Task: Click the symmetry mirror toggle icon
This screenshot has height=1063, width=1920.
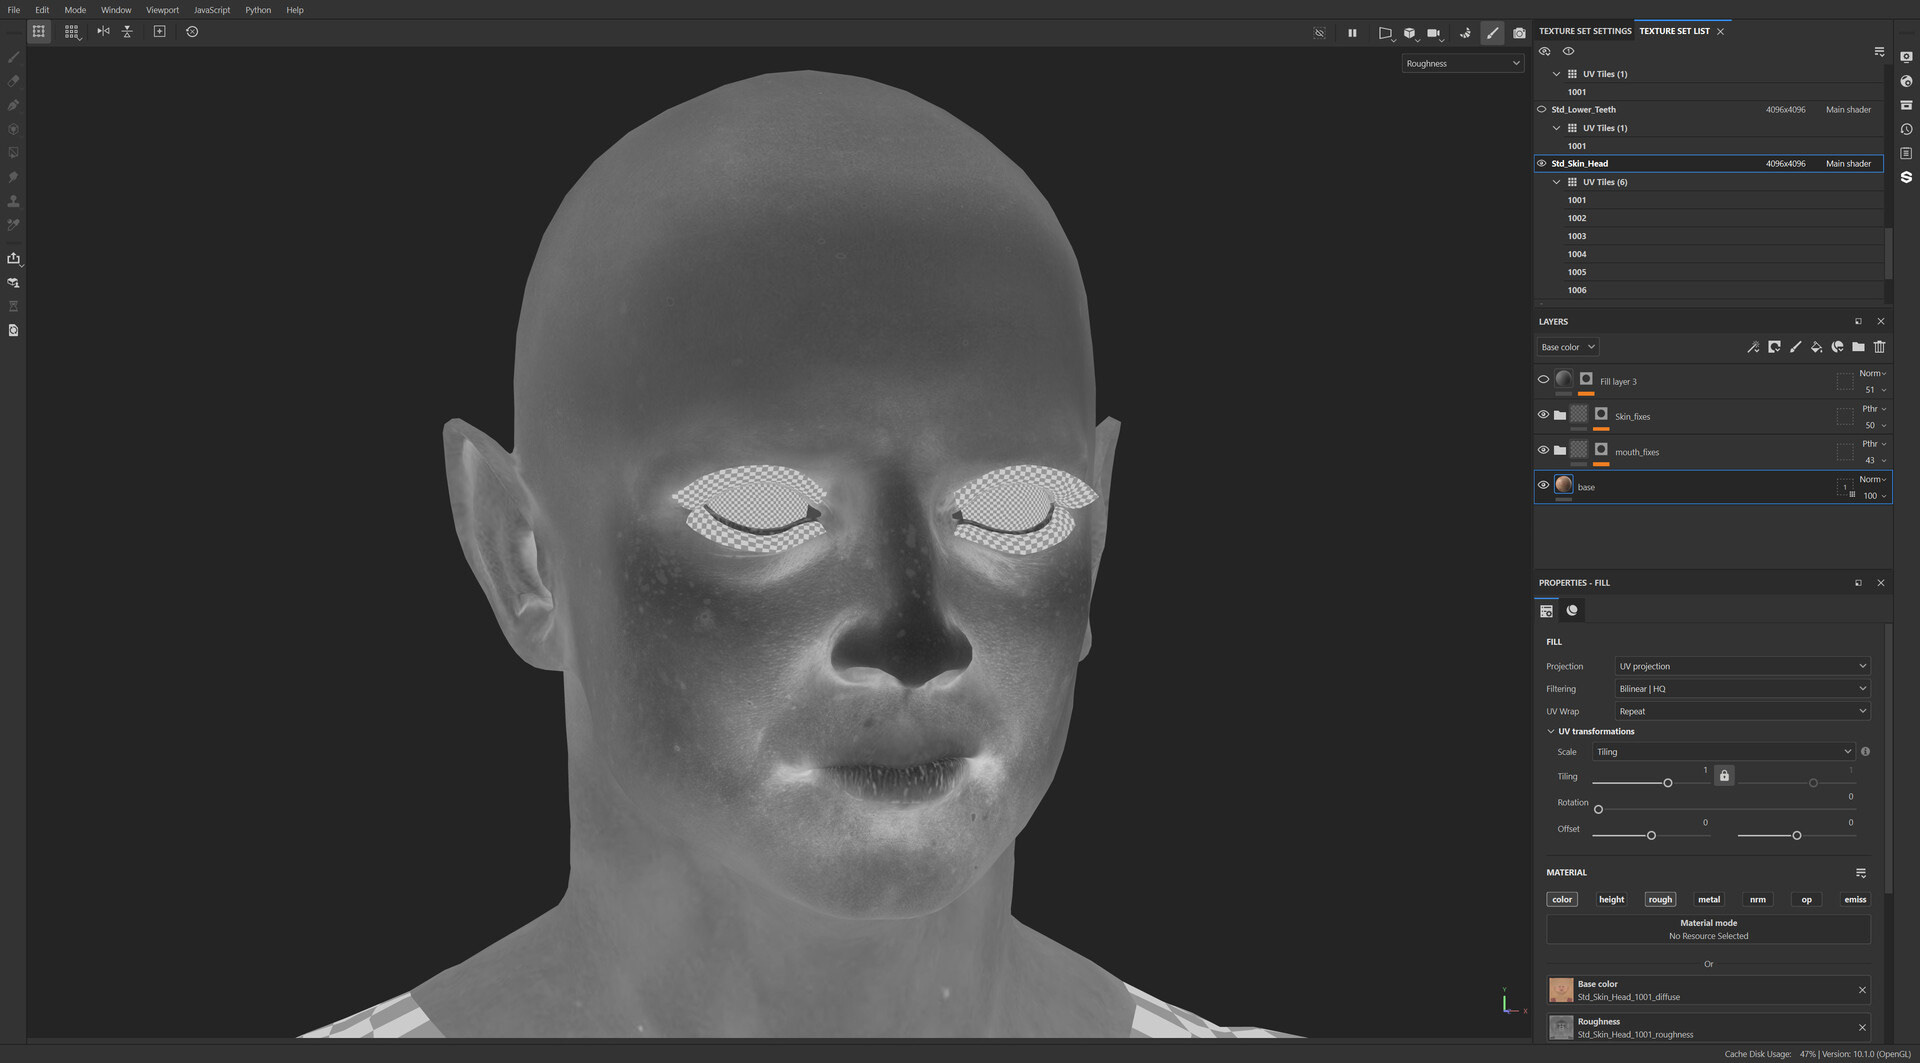Action: 103,32
